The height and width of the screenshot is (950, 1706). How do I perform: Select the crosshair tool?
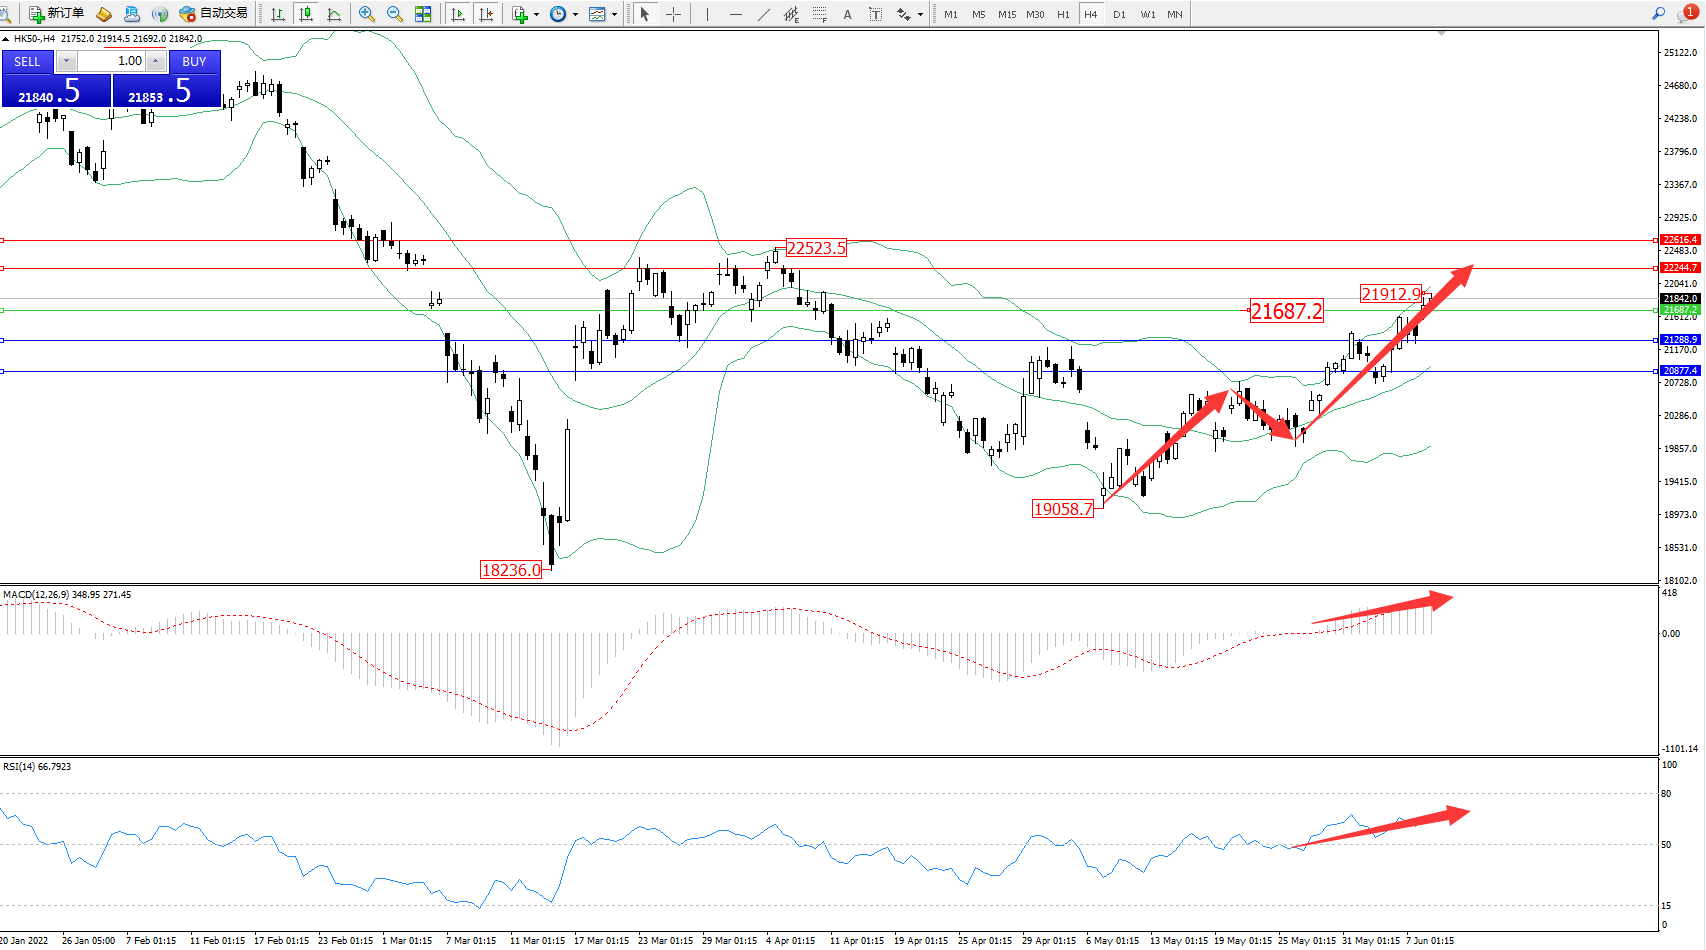tap(673, 14)
